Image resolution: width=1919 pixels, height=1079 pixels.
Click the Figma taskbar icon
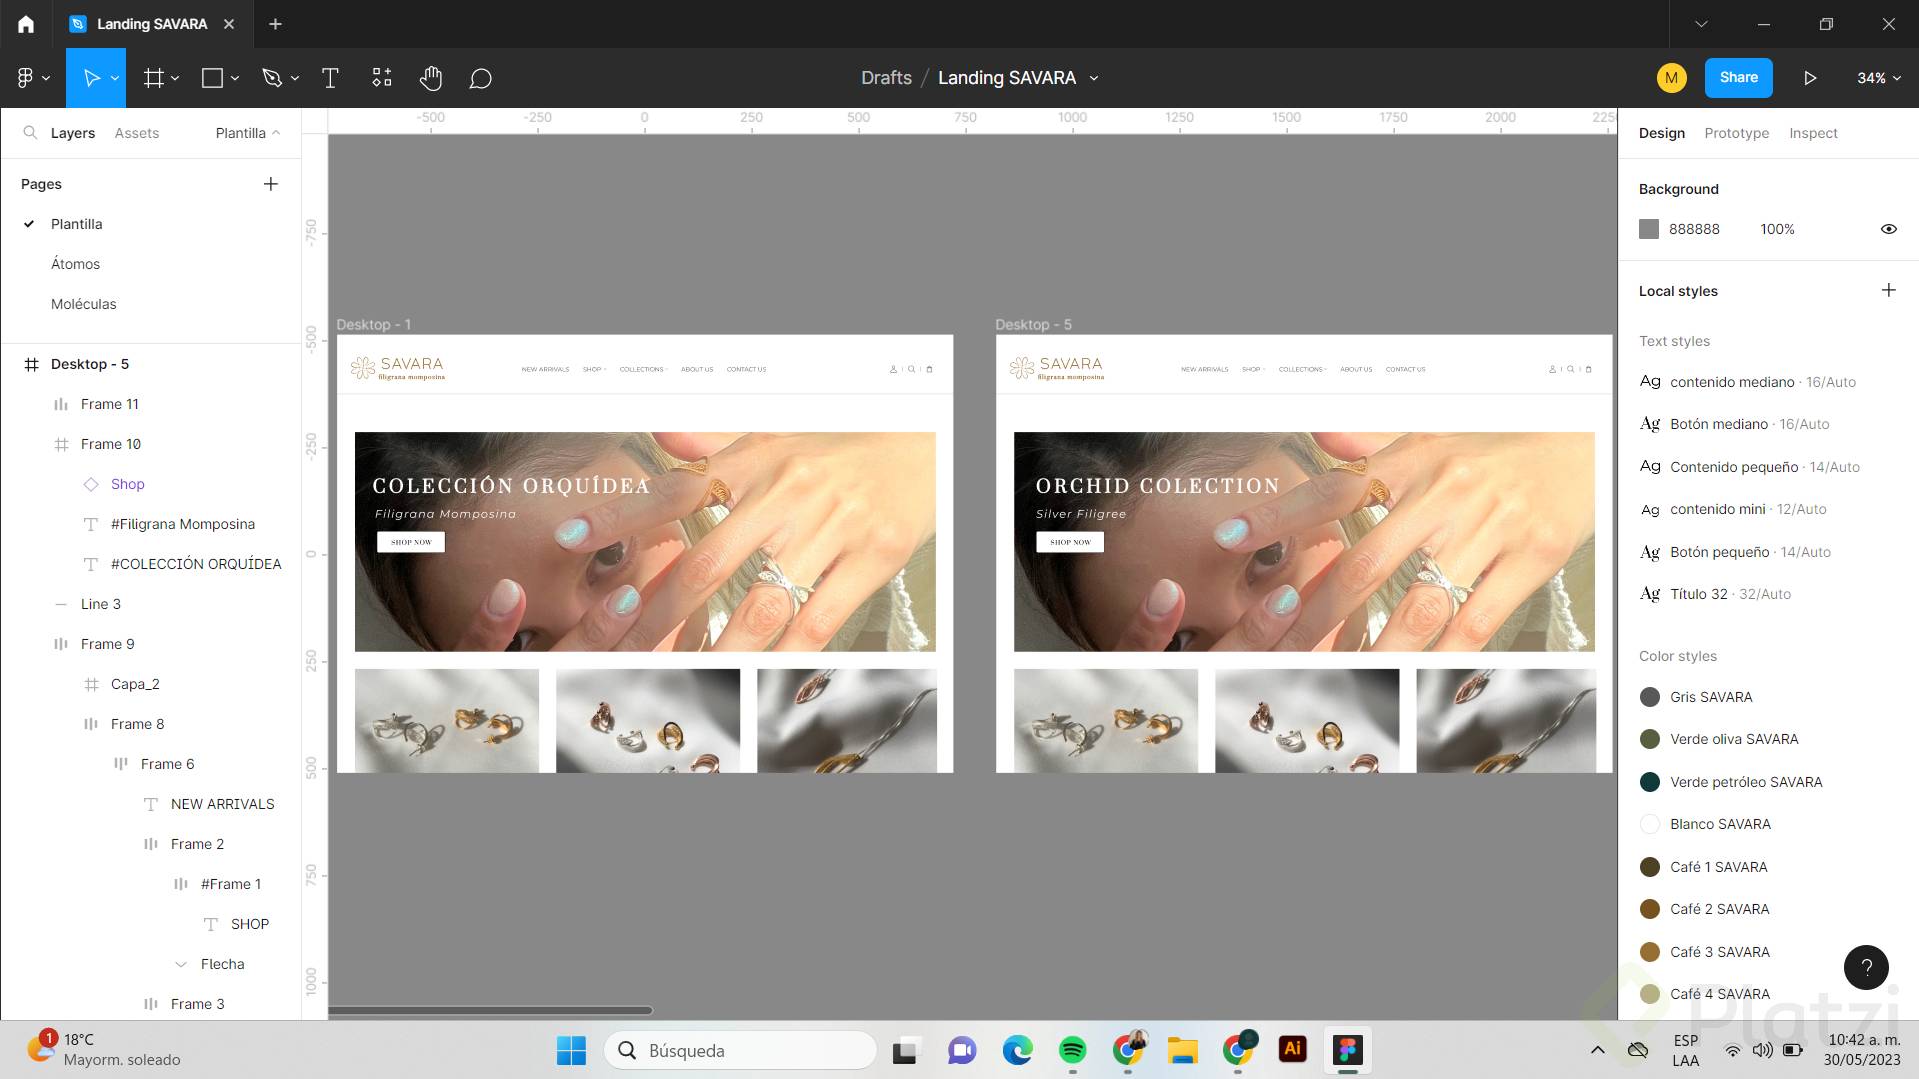click(x=1347, y=1050)
